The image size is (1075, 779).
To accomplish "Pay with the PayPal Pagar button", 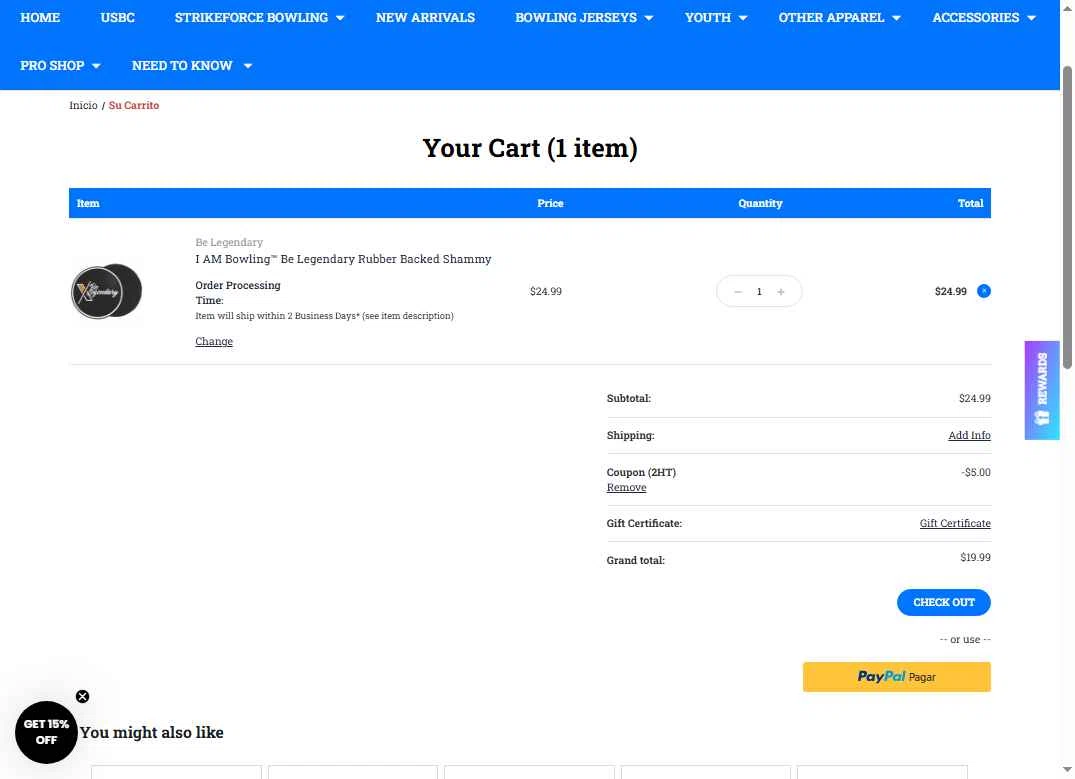I will 896,677.
